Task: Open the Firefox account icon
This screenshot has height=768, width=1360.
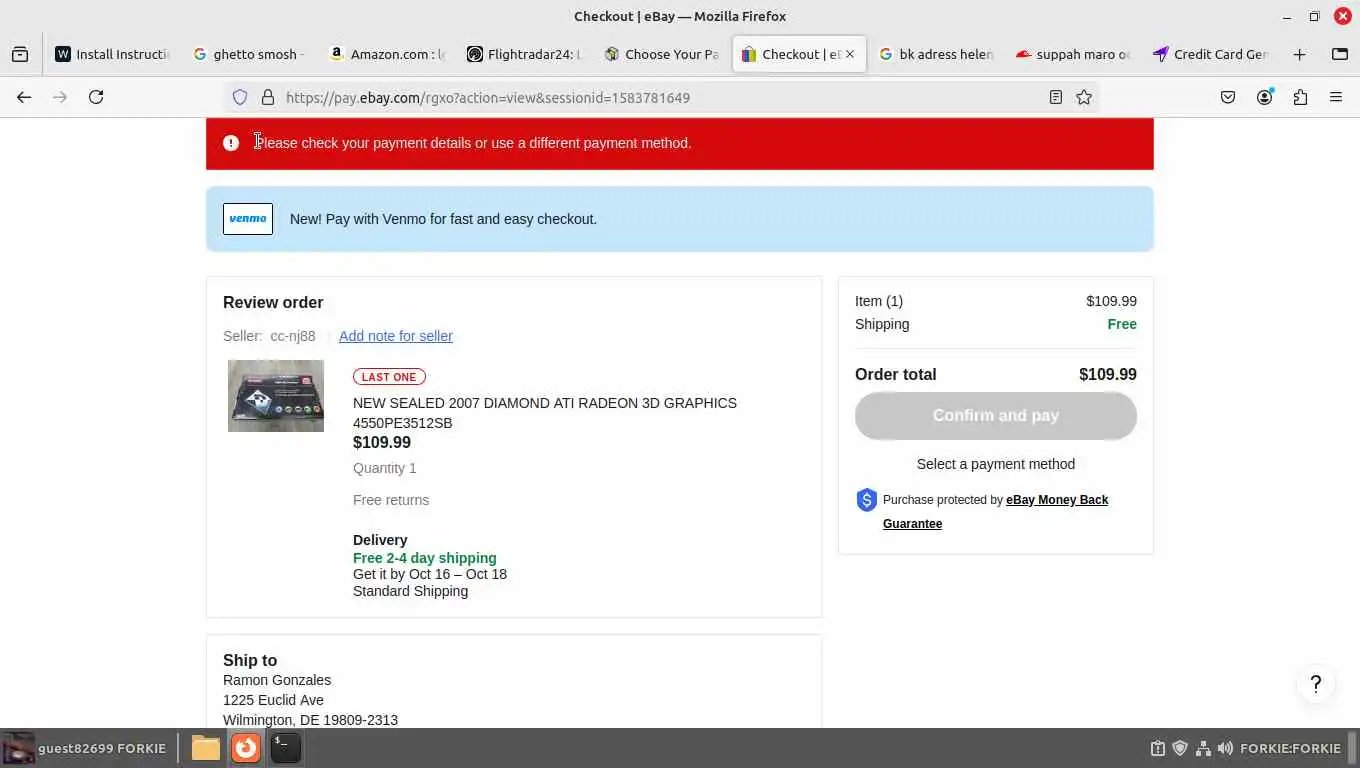Action: [1265, 97]
